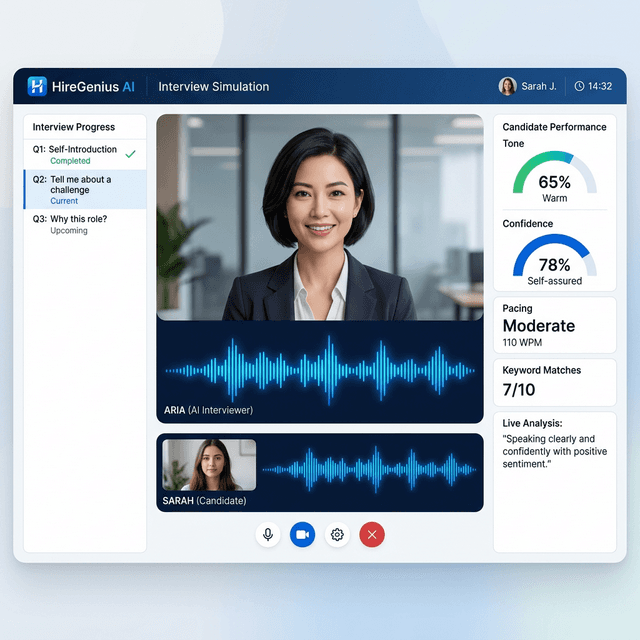This screenshot has width=640, height=640.
Task: Click the clock icon beside 14:32
Action: point(579,87)
